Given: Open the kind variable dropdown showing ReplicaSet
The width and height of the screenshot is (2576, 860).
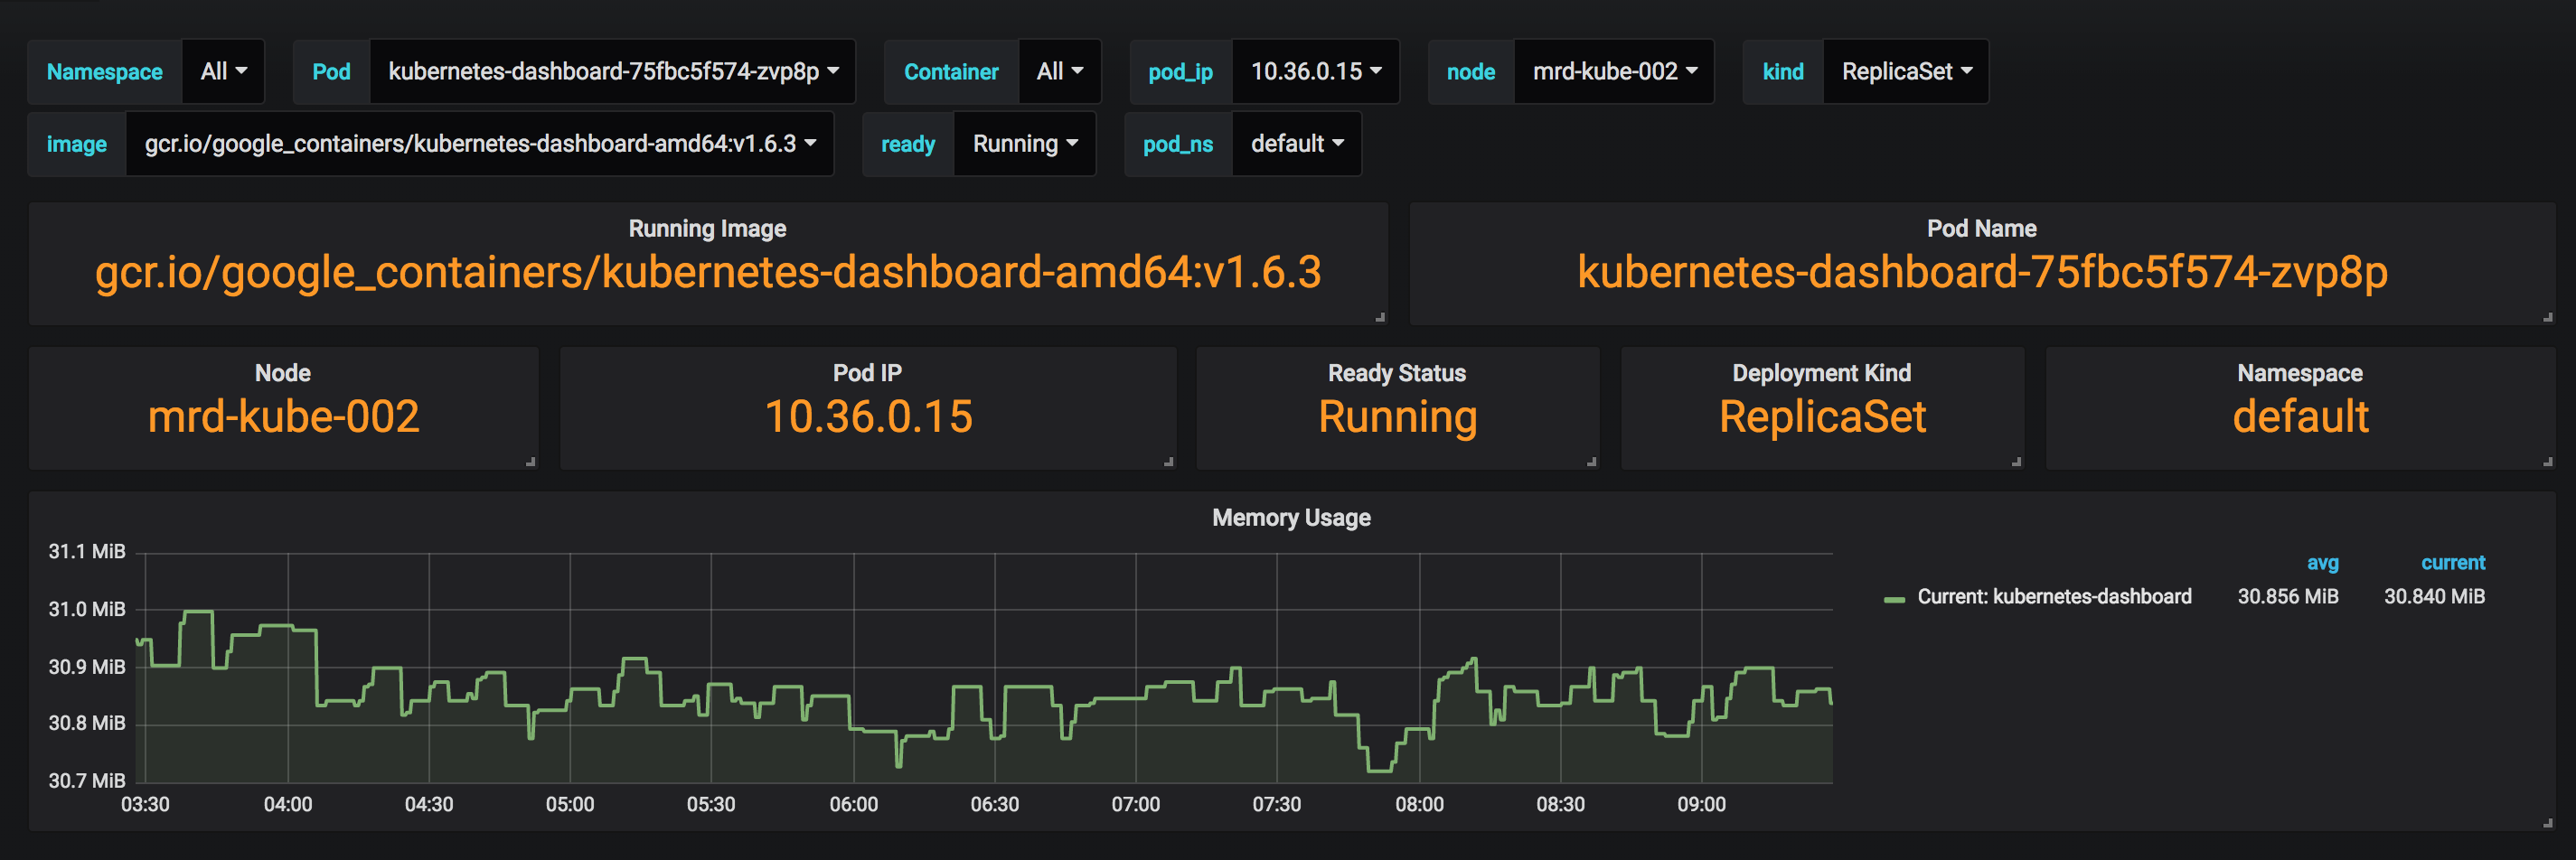Looking at the screenshot, I should pyautogui.click(x=1906, y=72).
